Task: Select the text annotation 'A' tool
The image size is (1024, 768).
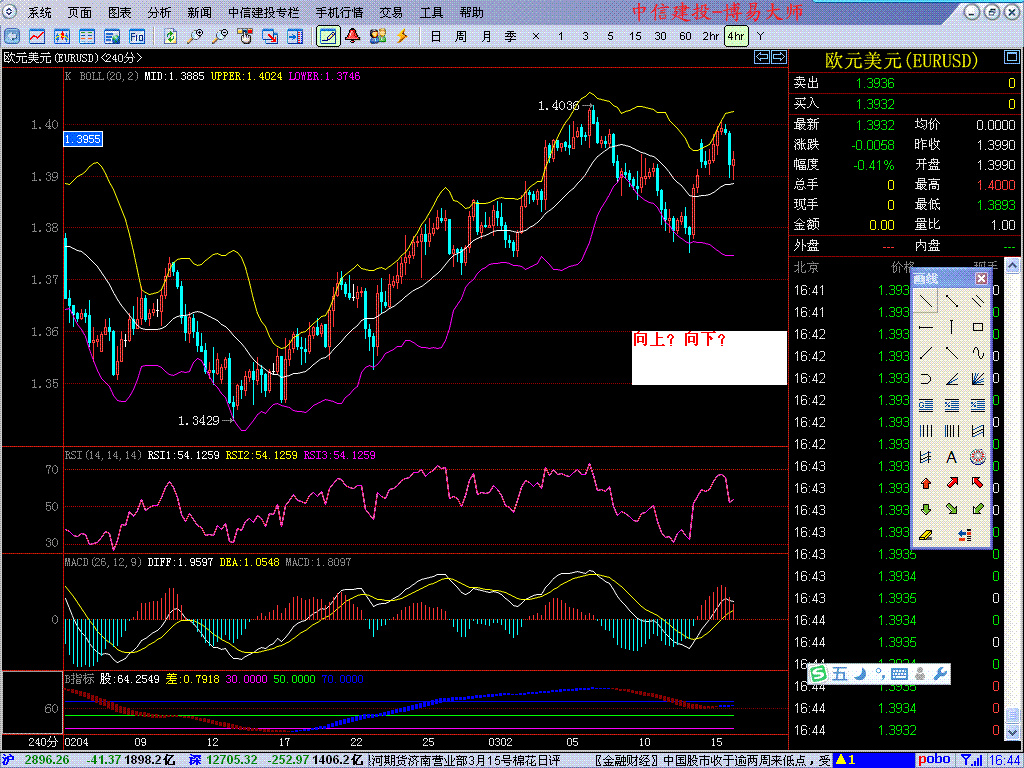Action: pyautogui.click(x=952, y=457)
